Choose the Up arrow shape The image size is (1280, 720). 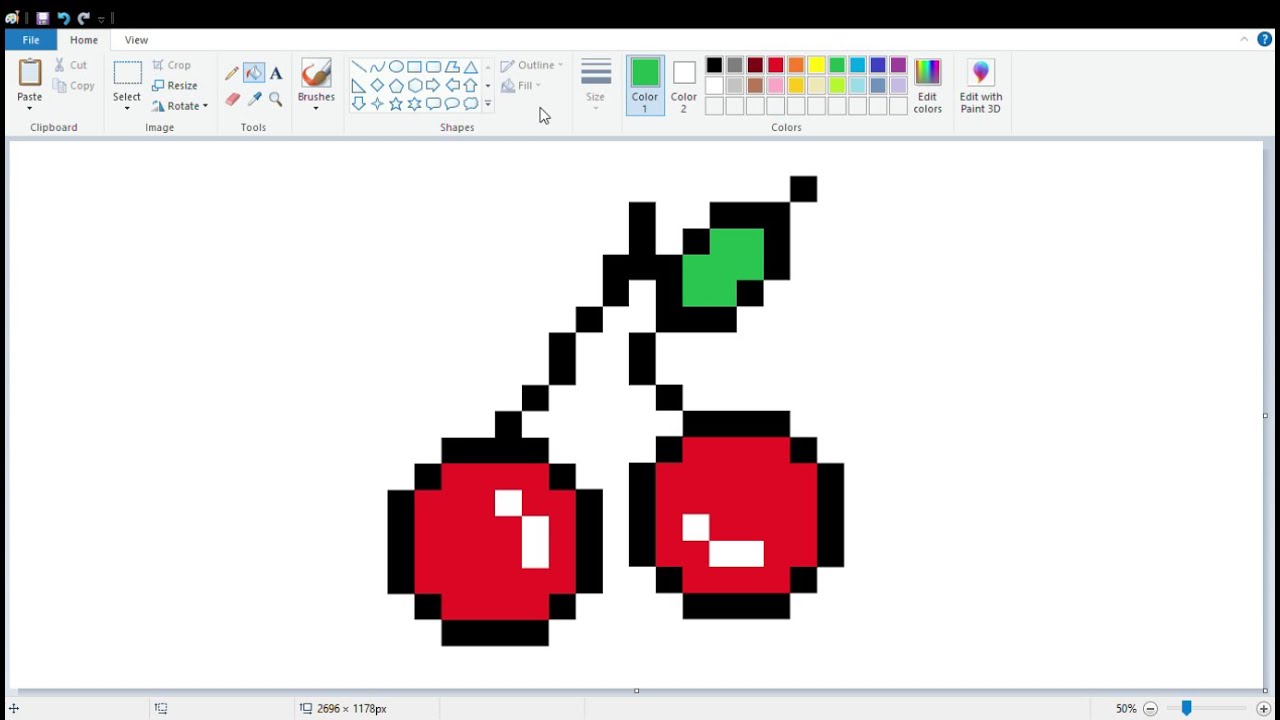470,85
